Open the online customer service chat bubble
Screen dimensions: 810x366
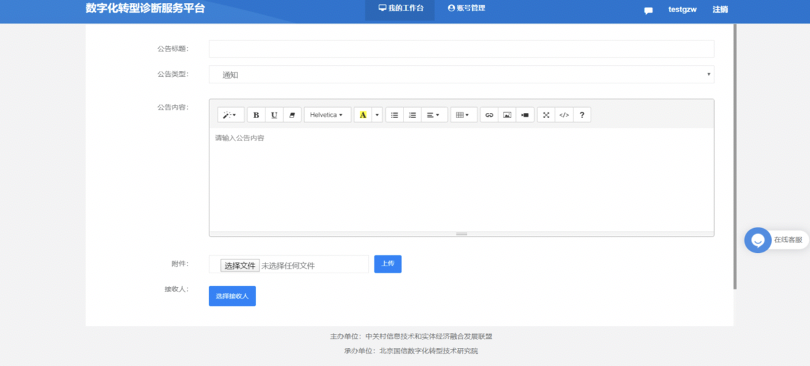[758, 240]
